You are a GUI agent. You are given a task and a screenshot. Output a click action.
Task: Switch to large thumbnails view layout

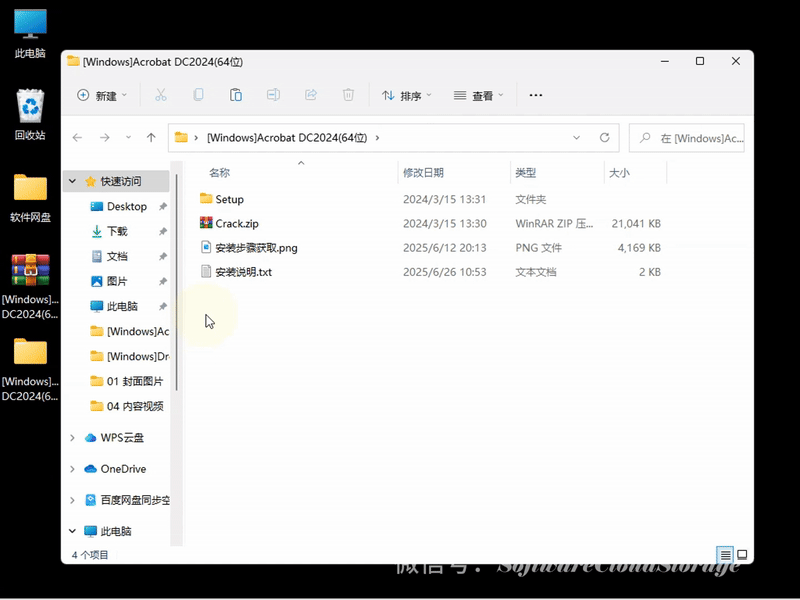[x=742, y=555]
